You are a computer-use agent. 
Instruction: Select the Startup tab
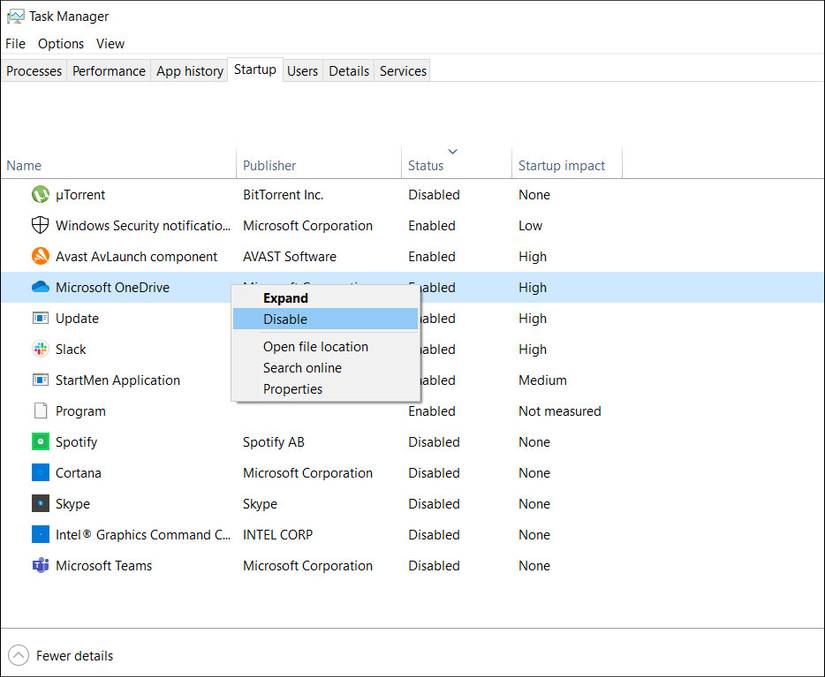[x=255, y=69]
